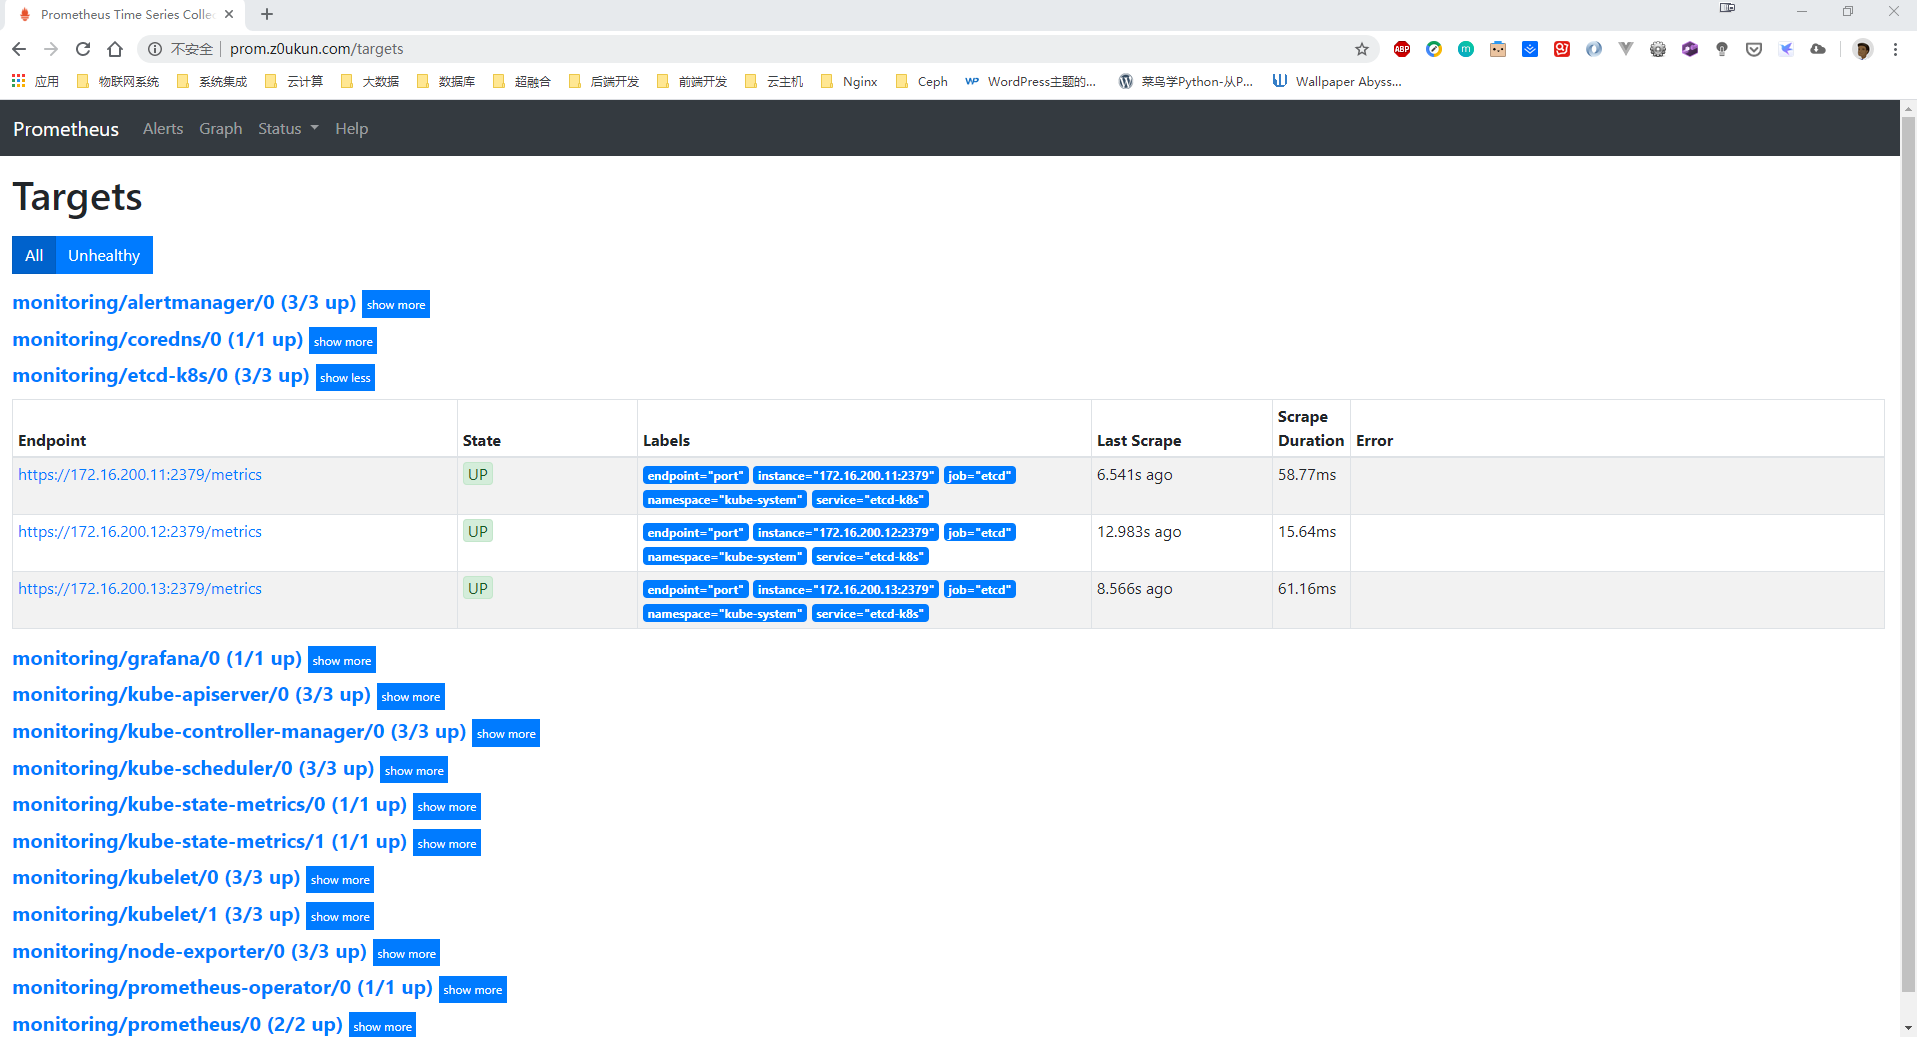The height and width of the screenshot is (1037, 1917).
Task: Expand kubelet/1 targets with show more
Action: [340, 916]
